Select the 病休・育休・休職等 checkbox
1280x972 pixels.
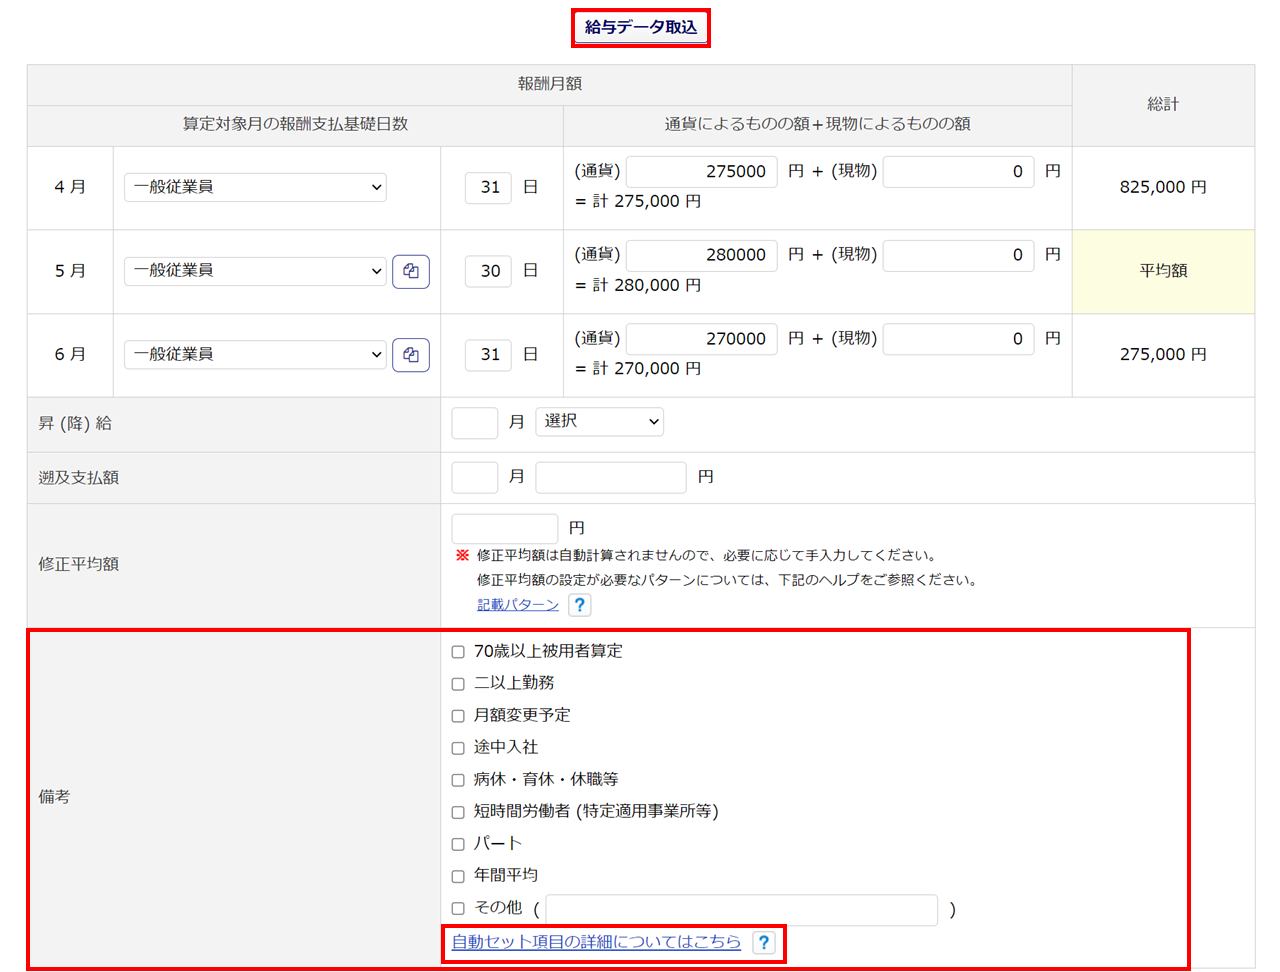coord(458,780)
